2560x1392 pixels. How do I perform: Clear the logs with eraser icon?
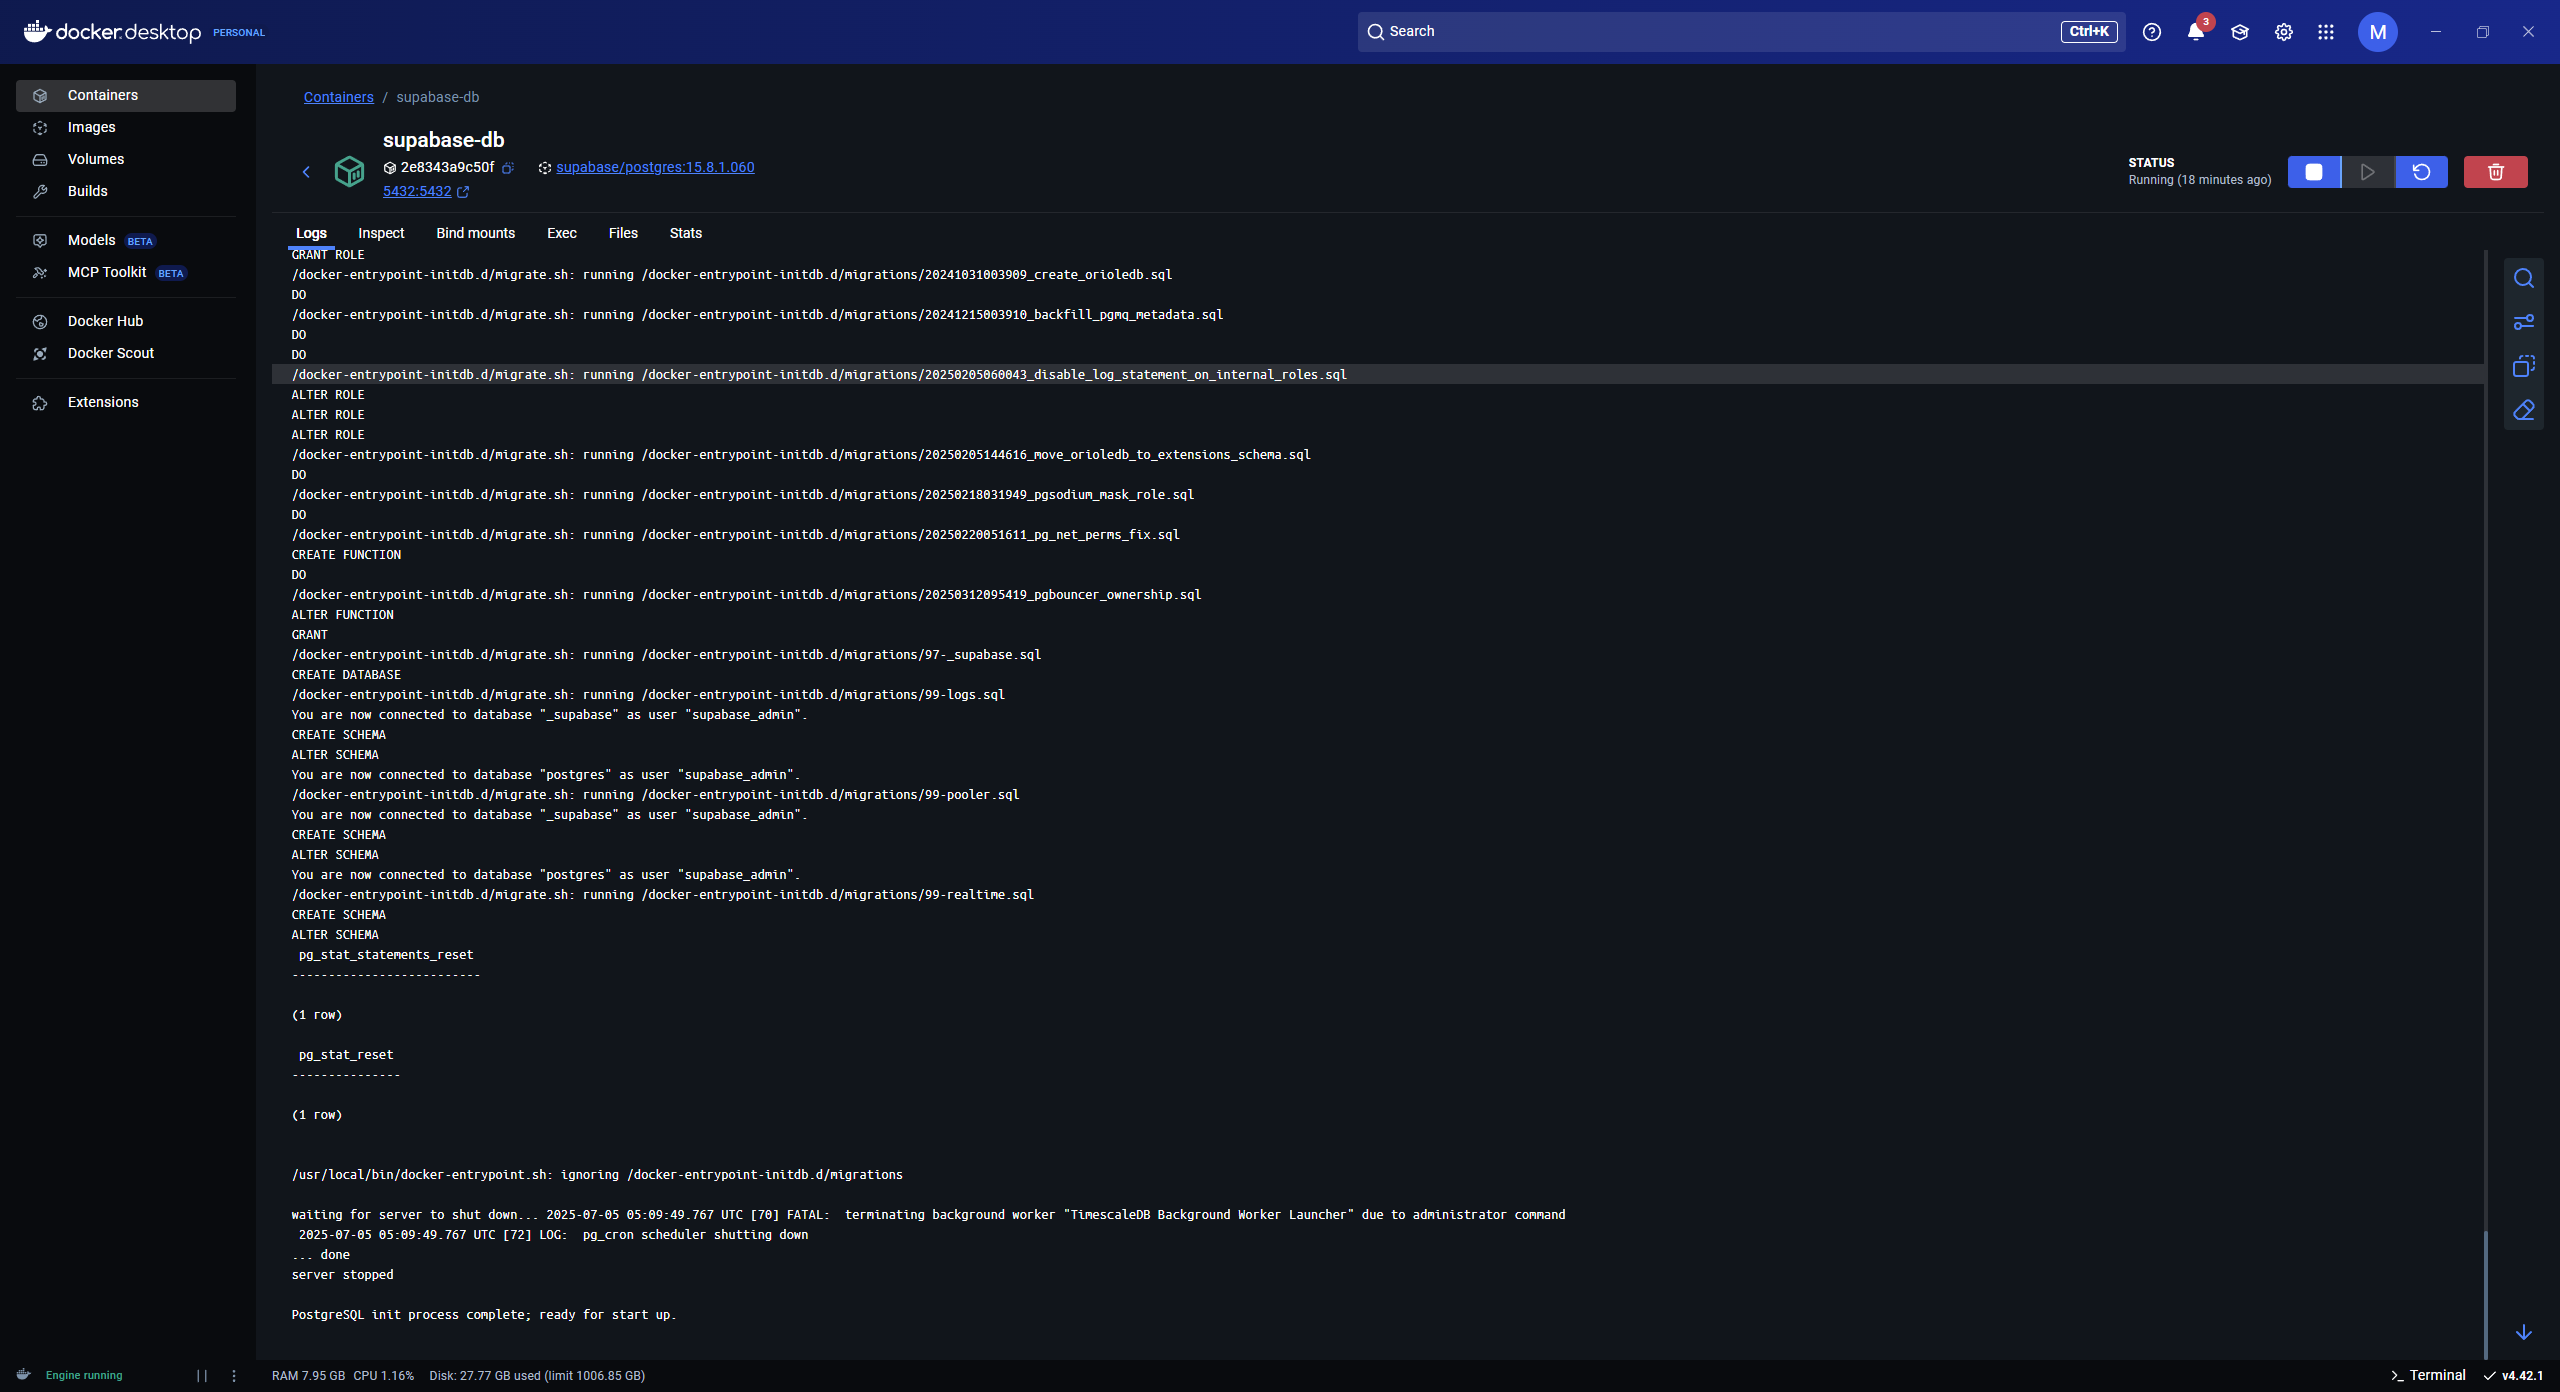click(x=2524, y=410)
